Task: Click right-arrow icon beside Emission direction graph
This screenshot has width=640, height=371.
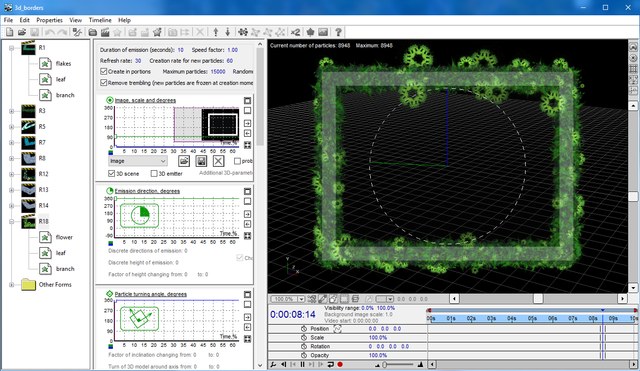Action: [x=247, y=214]
